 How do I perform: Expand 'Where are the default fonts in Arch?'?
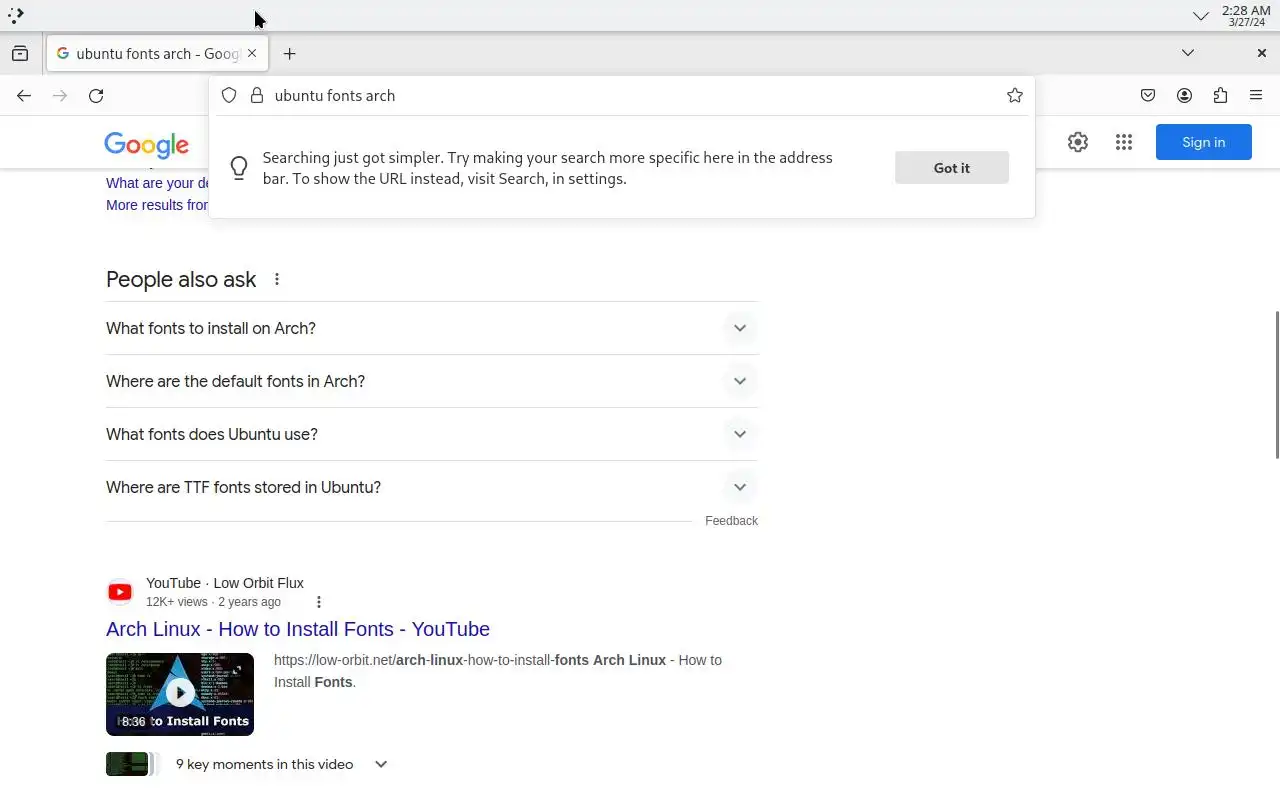pos(432,381)
